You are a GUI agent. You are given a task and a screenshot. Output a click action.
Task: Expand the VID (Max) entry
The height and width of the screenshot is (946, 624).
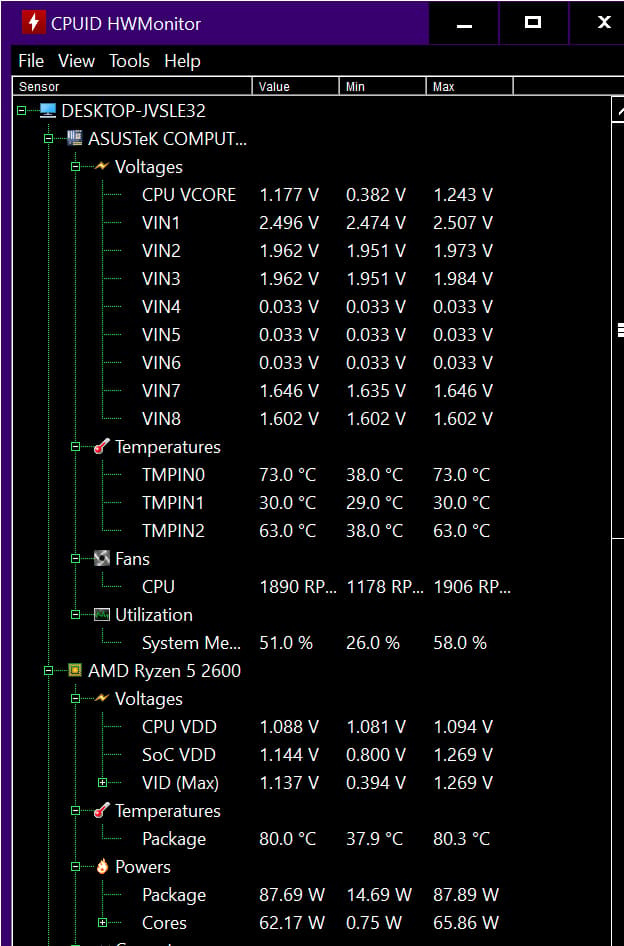[x=103, y=783]
